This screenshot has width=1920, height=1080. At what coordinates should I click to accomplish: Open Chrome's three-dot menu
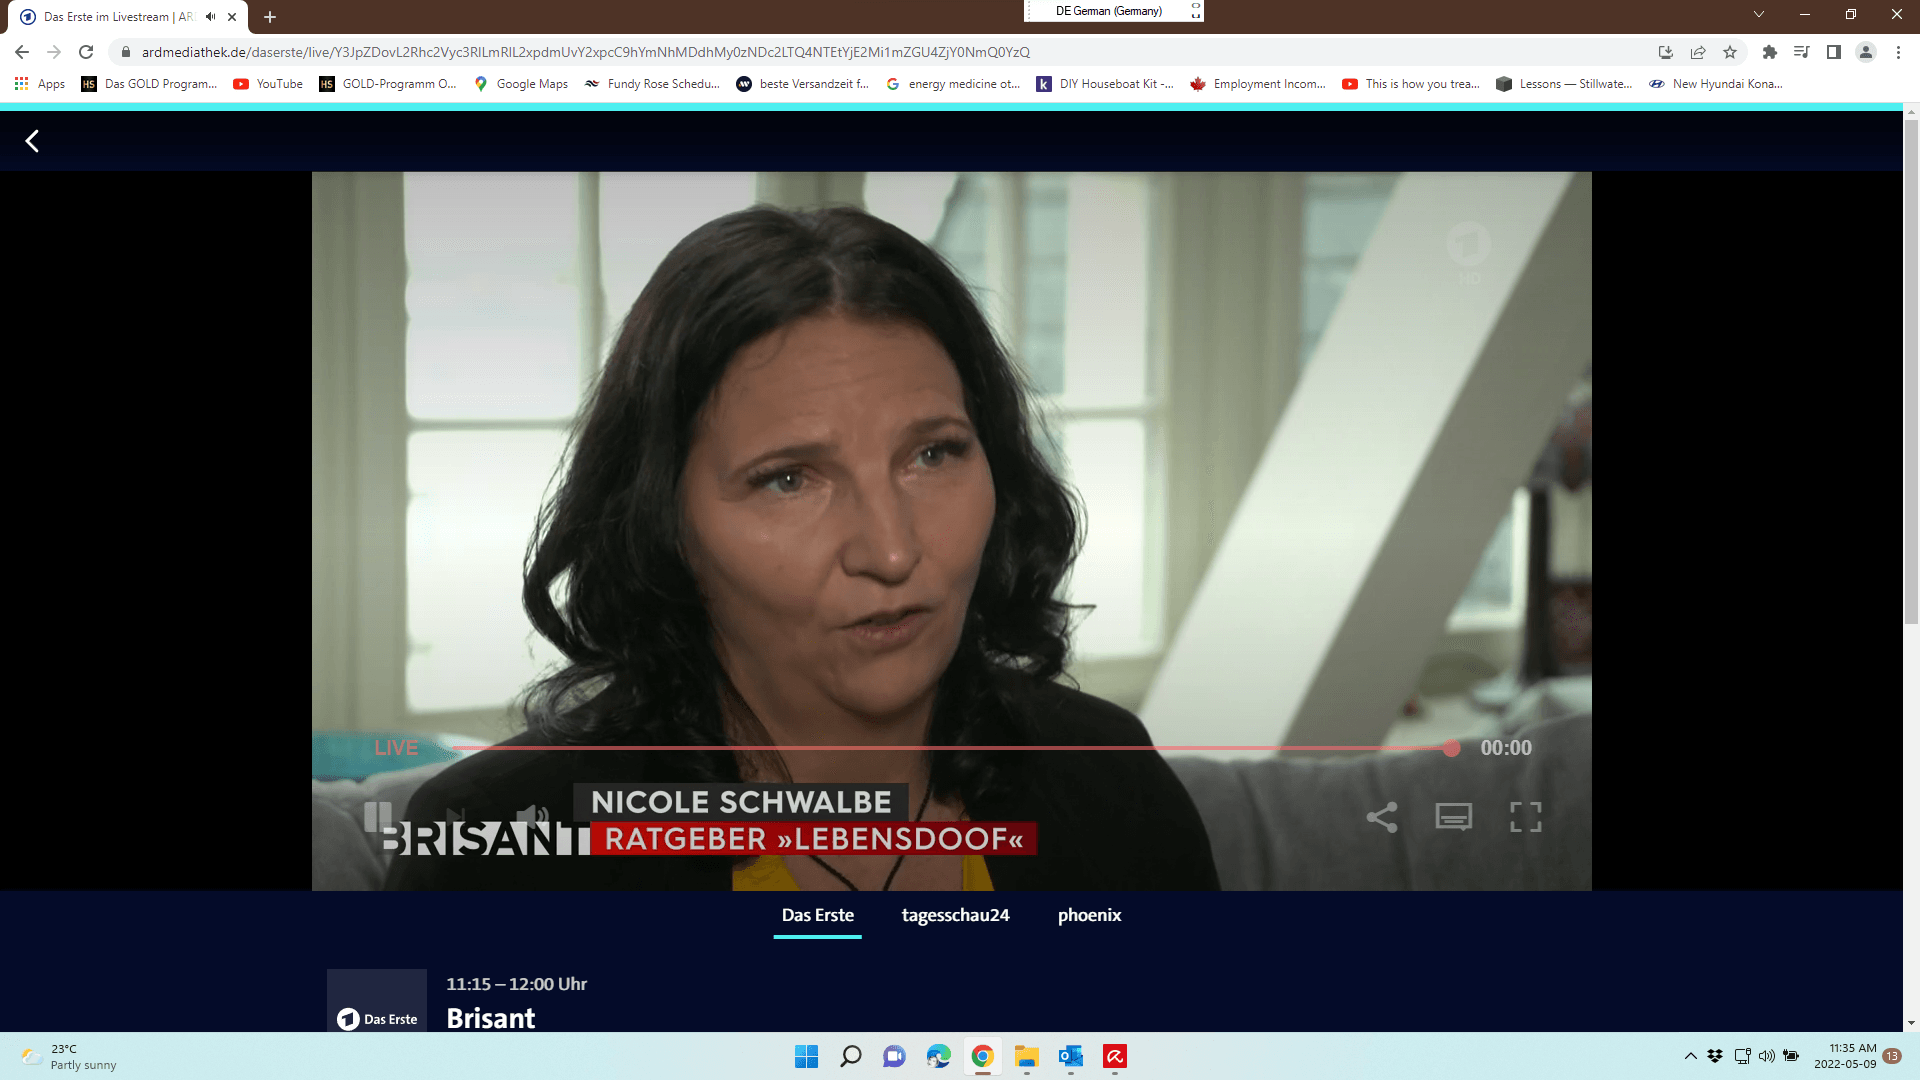[x=1898, y=52]
